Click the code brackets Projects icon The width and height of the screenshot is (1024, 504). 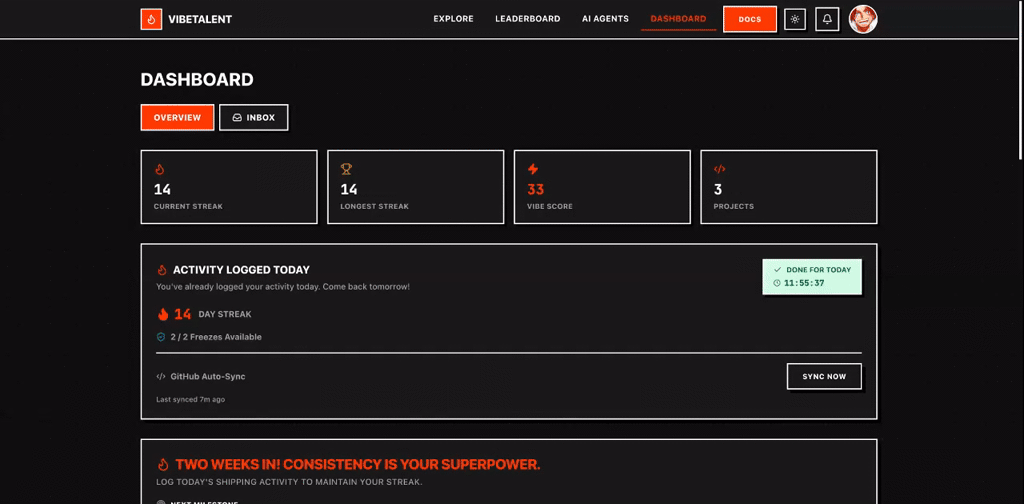click(719, 169)
